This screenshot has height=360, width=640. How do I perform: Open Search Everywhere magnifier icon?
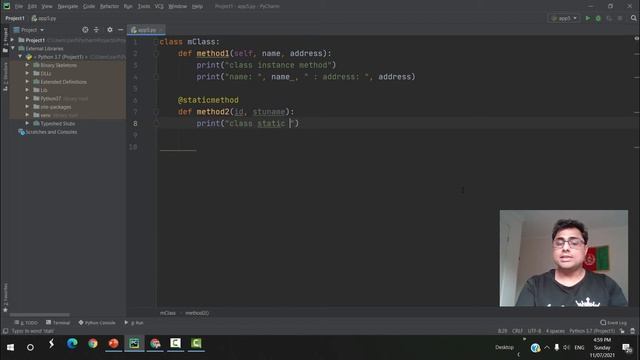coord(633,18)
